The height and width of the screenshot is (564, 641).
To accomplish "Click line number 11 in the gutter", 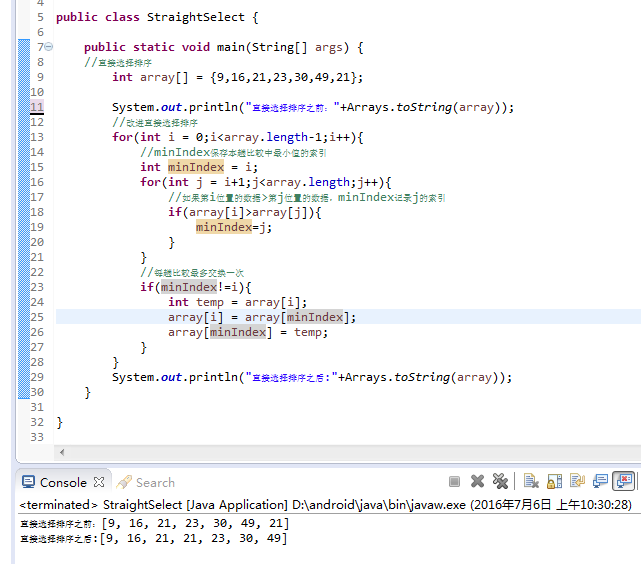I will [37, 107].
